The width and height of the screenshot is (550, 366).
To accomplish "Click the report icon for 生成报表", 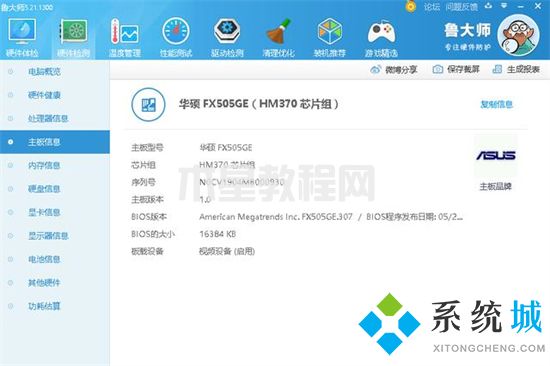I will pos(497,69).
